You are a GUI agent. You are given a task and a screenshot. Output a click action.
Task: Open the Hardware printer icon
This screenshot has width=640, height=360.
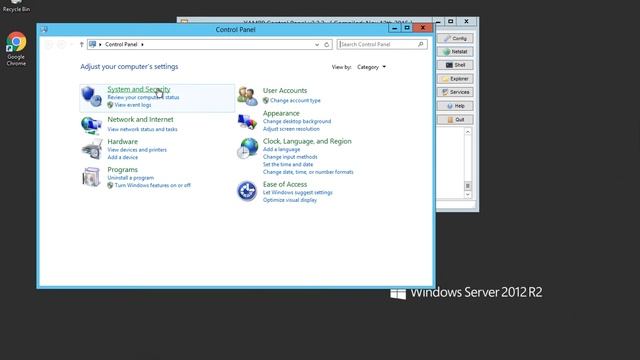click(x=91, y=149)
